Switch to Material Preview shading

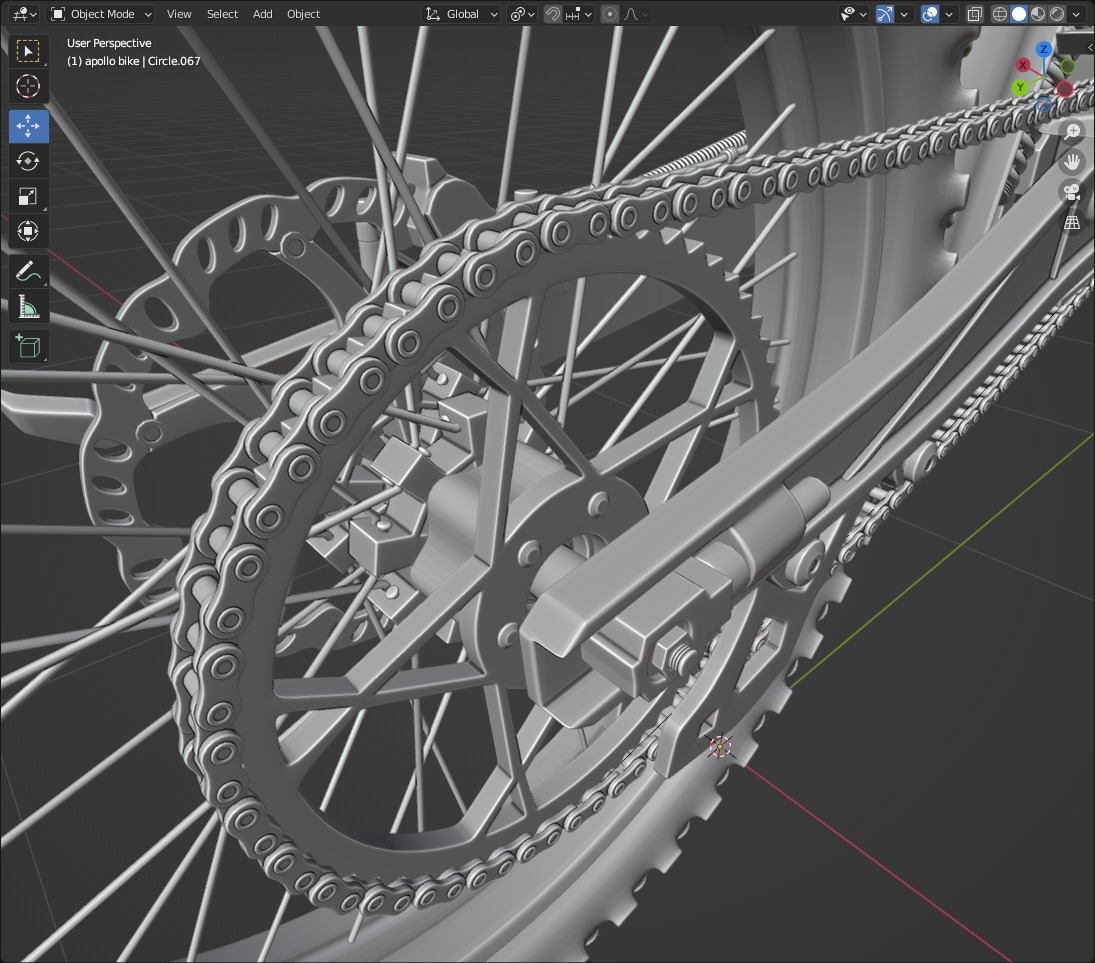(1038, 14)
